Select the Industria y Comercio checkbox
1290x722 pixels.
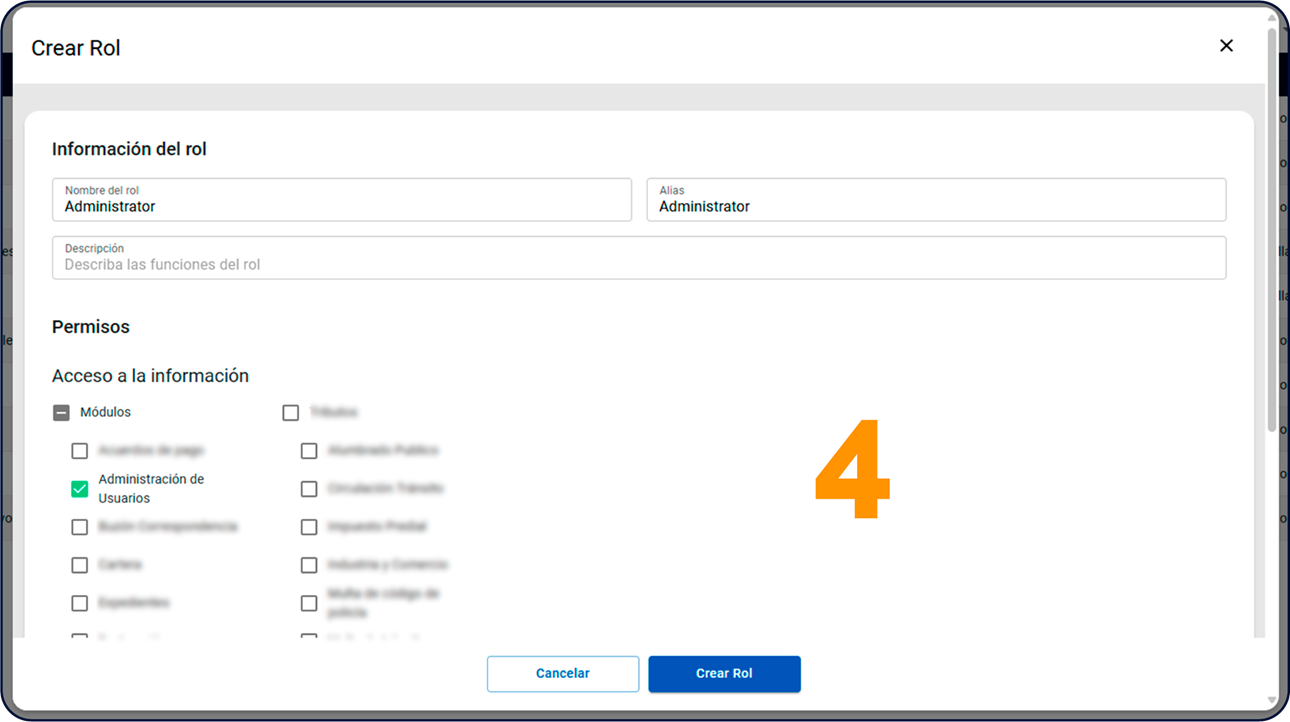click(x=309, y=565)
